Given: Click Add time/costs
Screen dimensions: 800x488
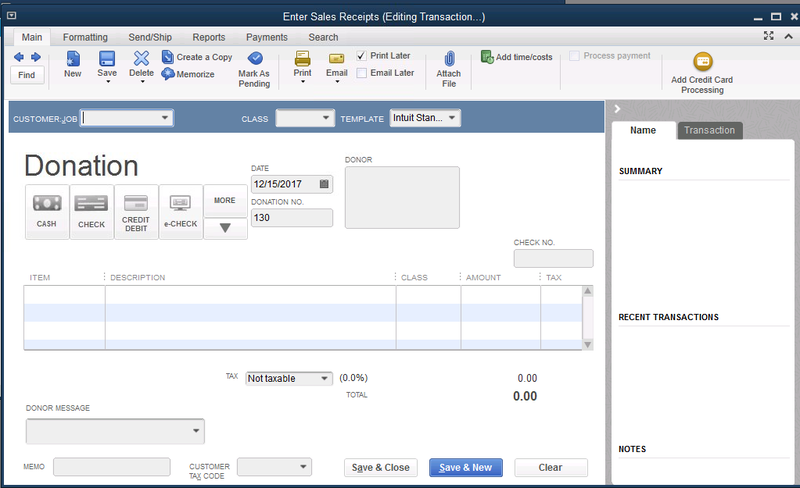Looking at the screenshot, I should pyautogui.click(x=517, y=57).
